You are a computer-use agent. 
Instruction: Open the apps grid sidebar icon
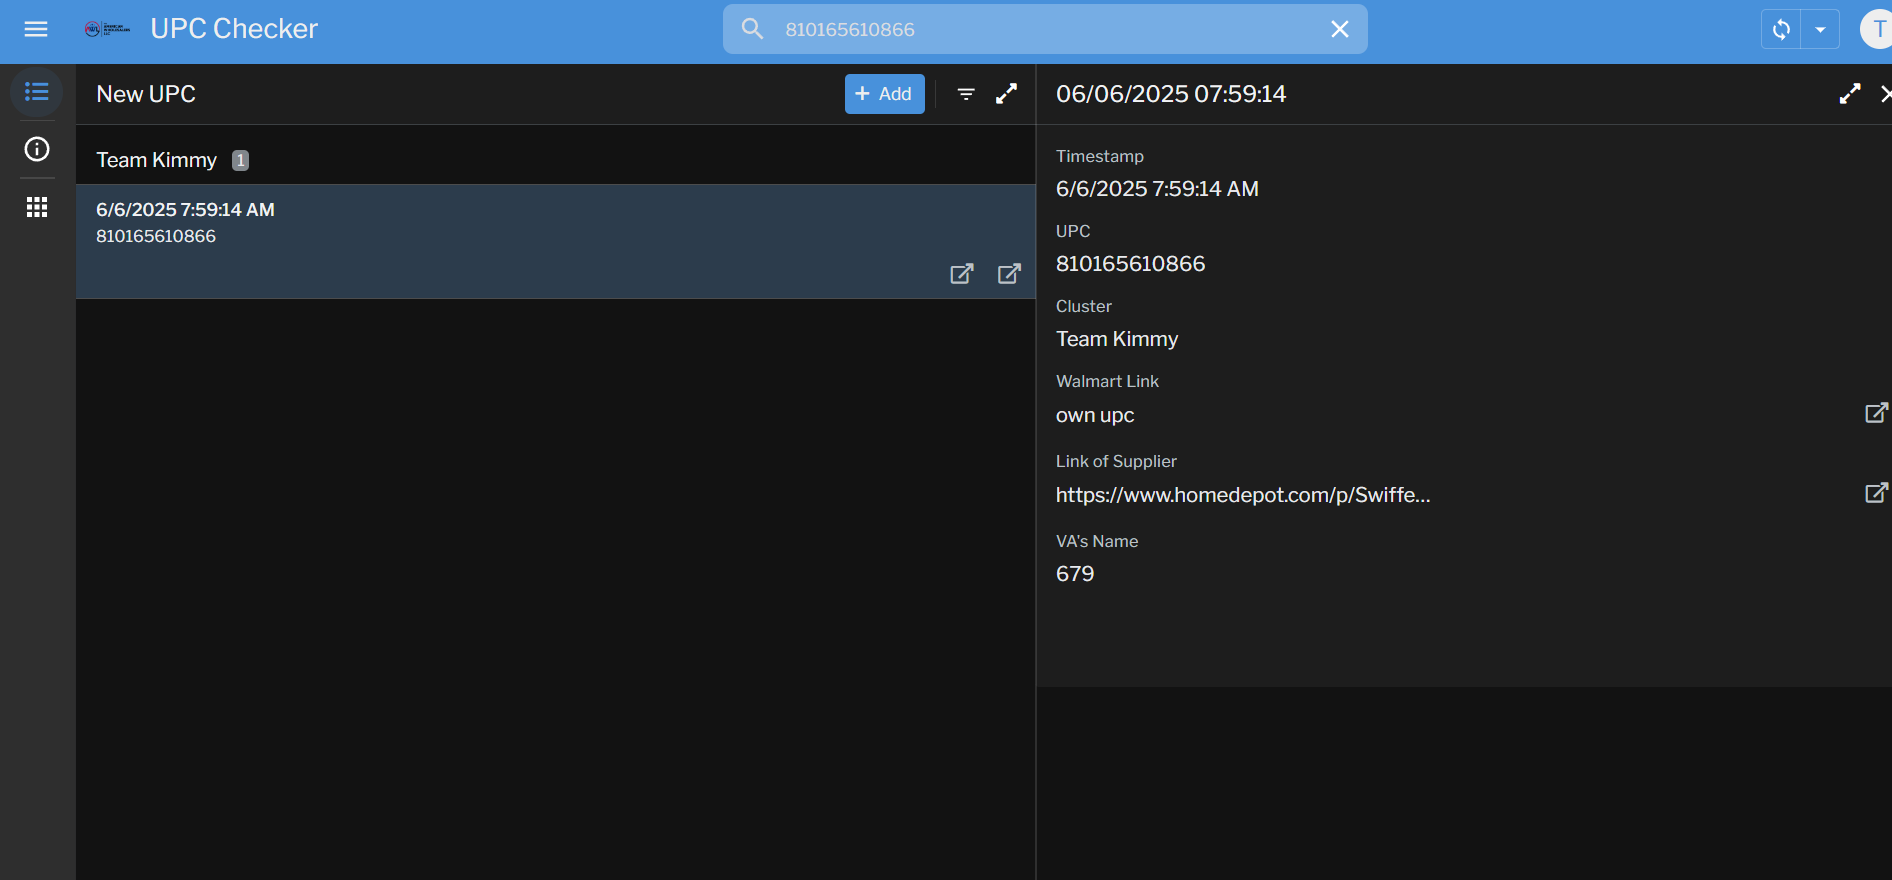37,207
